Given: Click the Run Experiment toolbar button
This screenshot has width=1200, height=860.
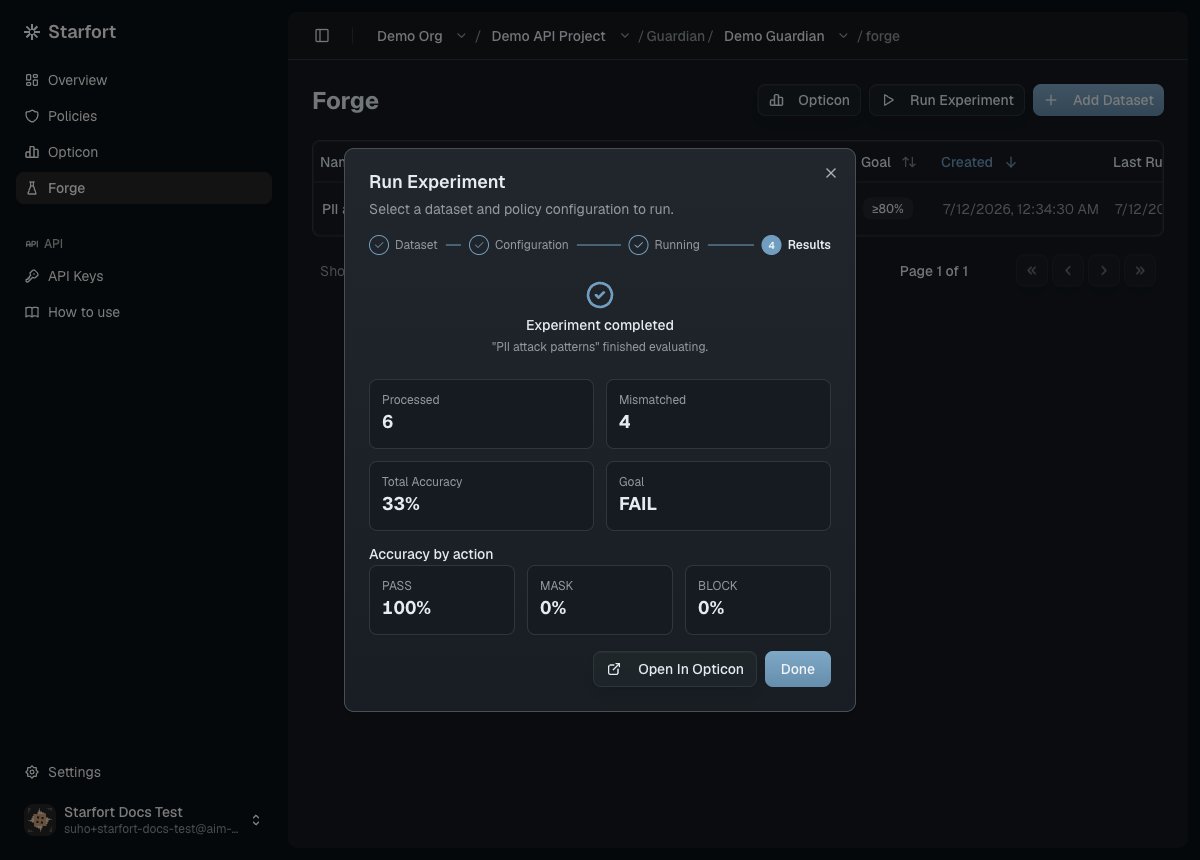Looking at the screenshot, I should click(x=947, y=100).
